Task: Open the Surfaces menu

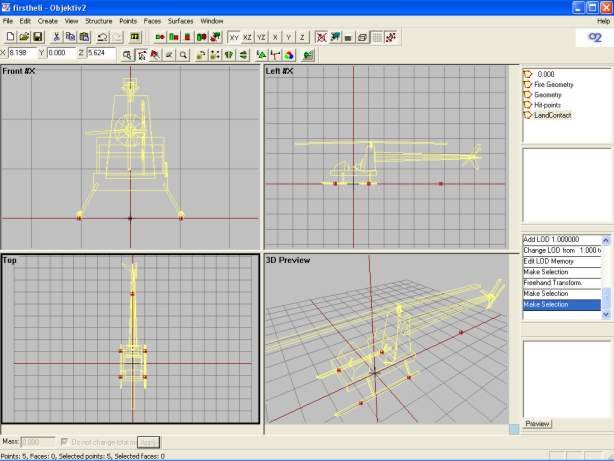Action: point(181,20)
